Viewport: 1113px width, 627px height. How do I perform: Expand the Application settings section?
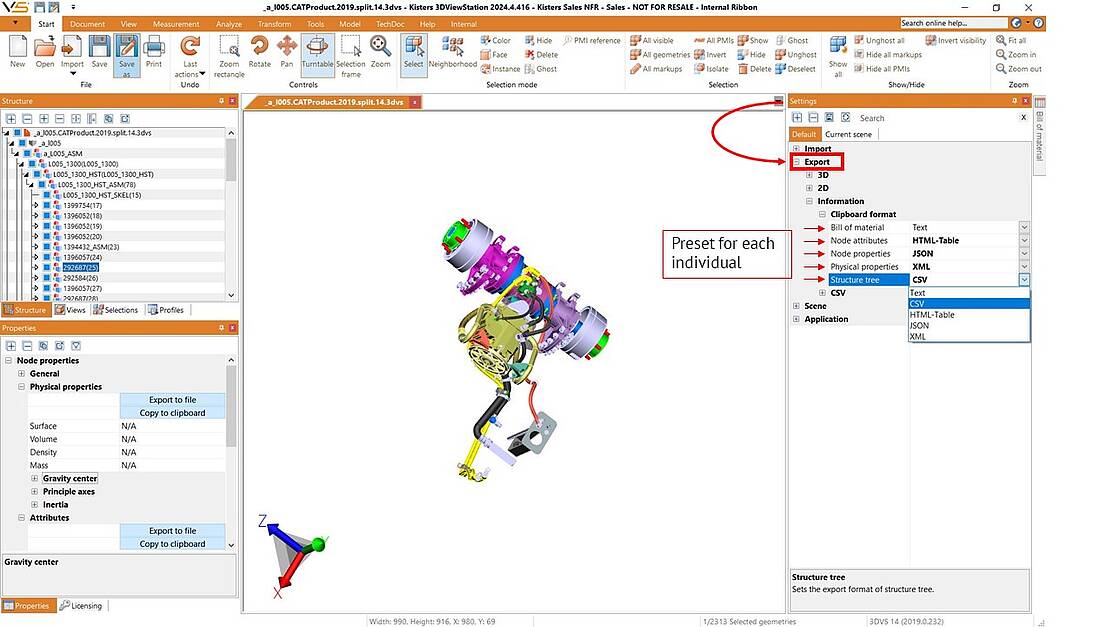796,320
